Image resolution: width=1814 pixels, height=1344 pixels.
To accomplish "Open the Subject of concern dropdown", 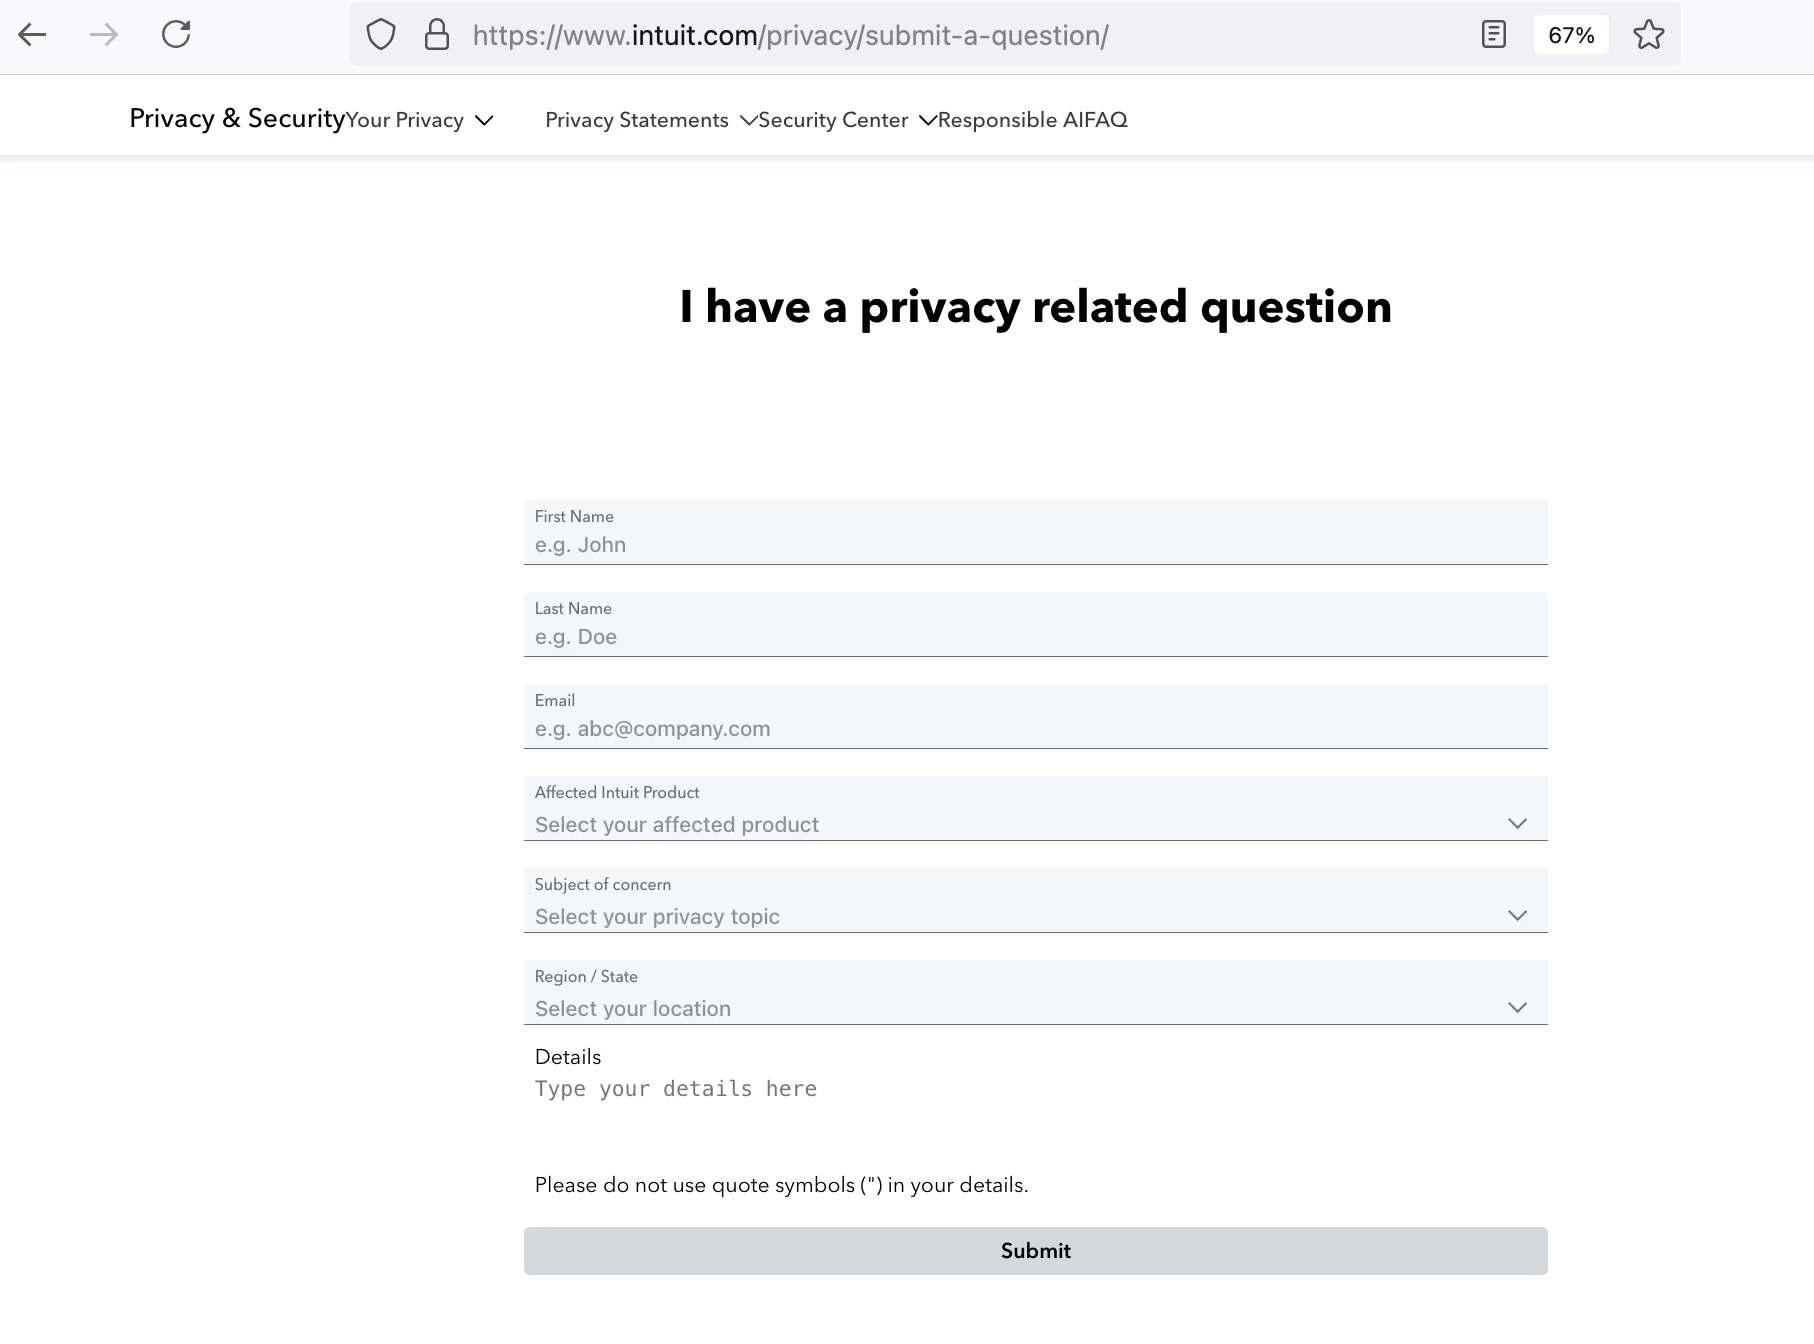I will click(x=1035, y=916).
